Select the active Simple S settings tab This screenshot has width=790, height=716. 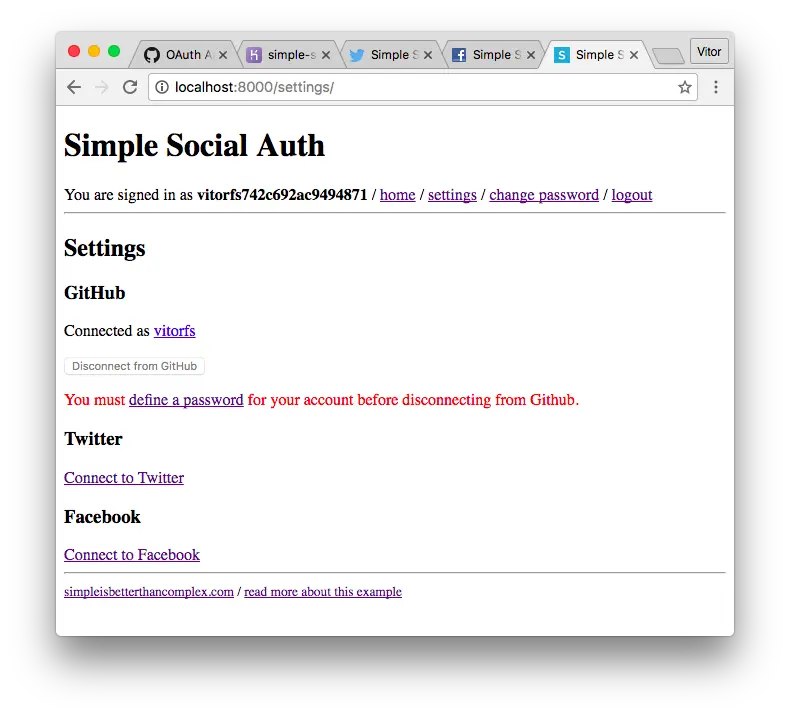click(x=598, y=54)
